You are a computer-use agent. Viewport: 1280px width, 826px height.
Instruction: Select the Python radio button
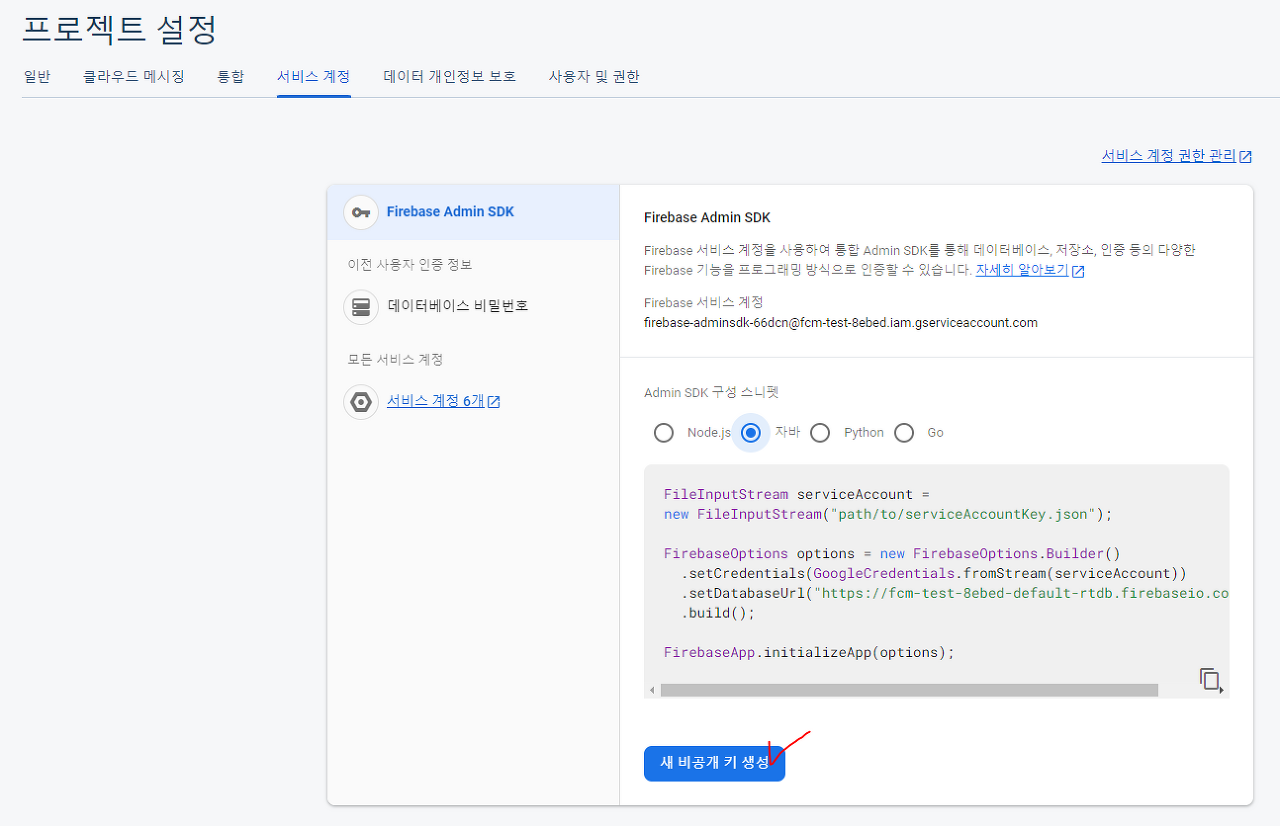pos(820,433)
